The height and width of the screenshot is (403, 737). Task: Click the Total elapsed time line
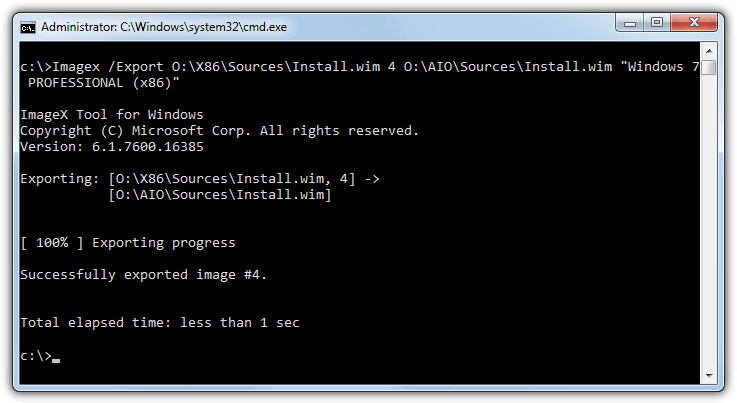pyautogui.click(x=160, y=323)
